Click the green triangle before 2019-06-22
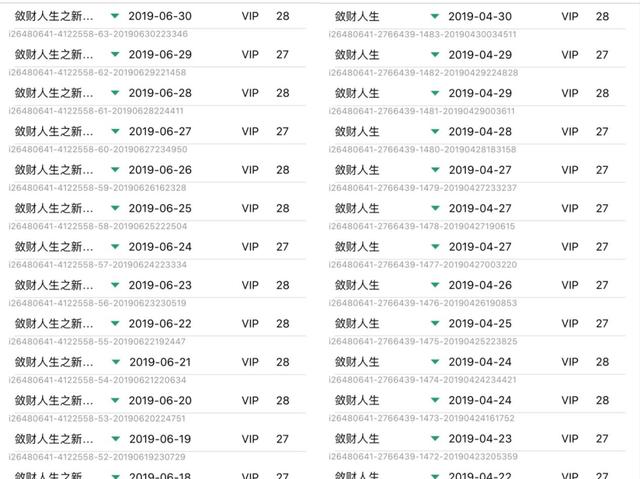 coord(115,324)
